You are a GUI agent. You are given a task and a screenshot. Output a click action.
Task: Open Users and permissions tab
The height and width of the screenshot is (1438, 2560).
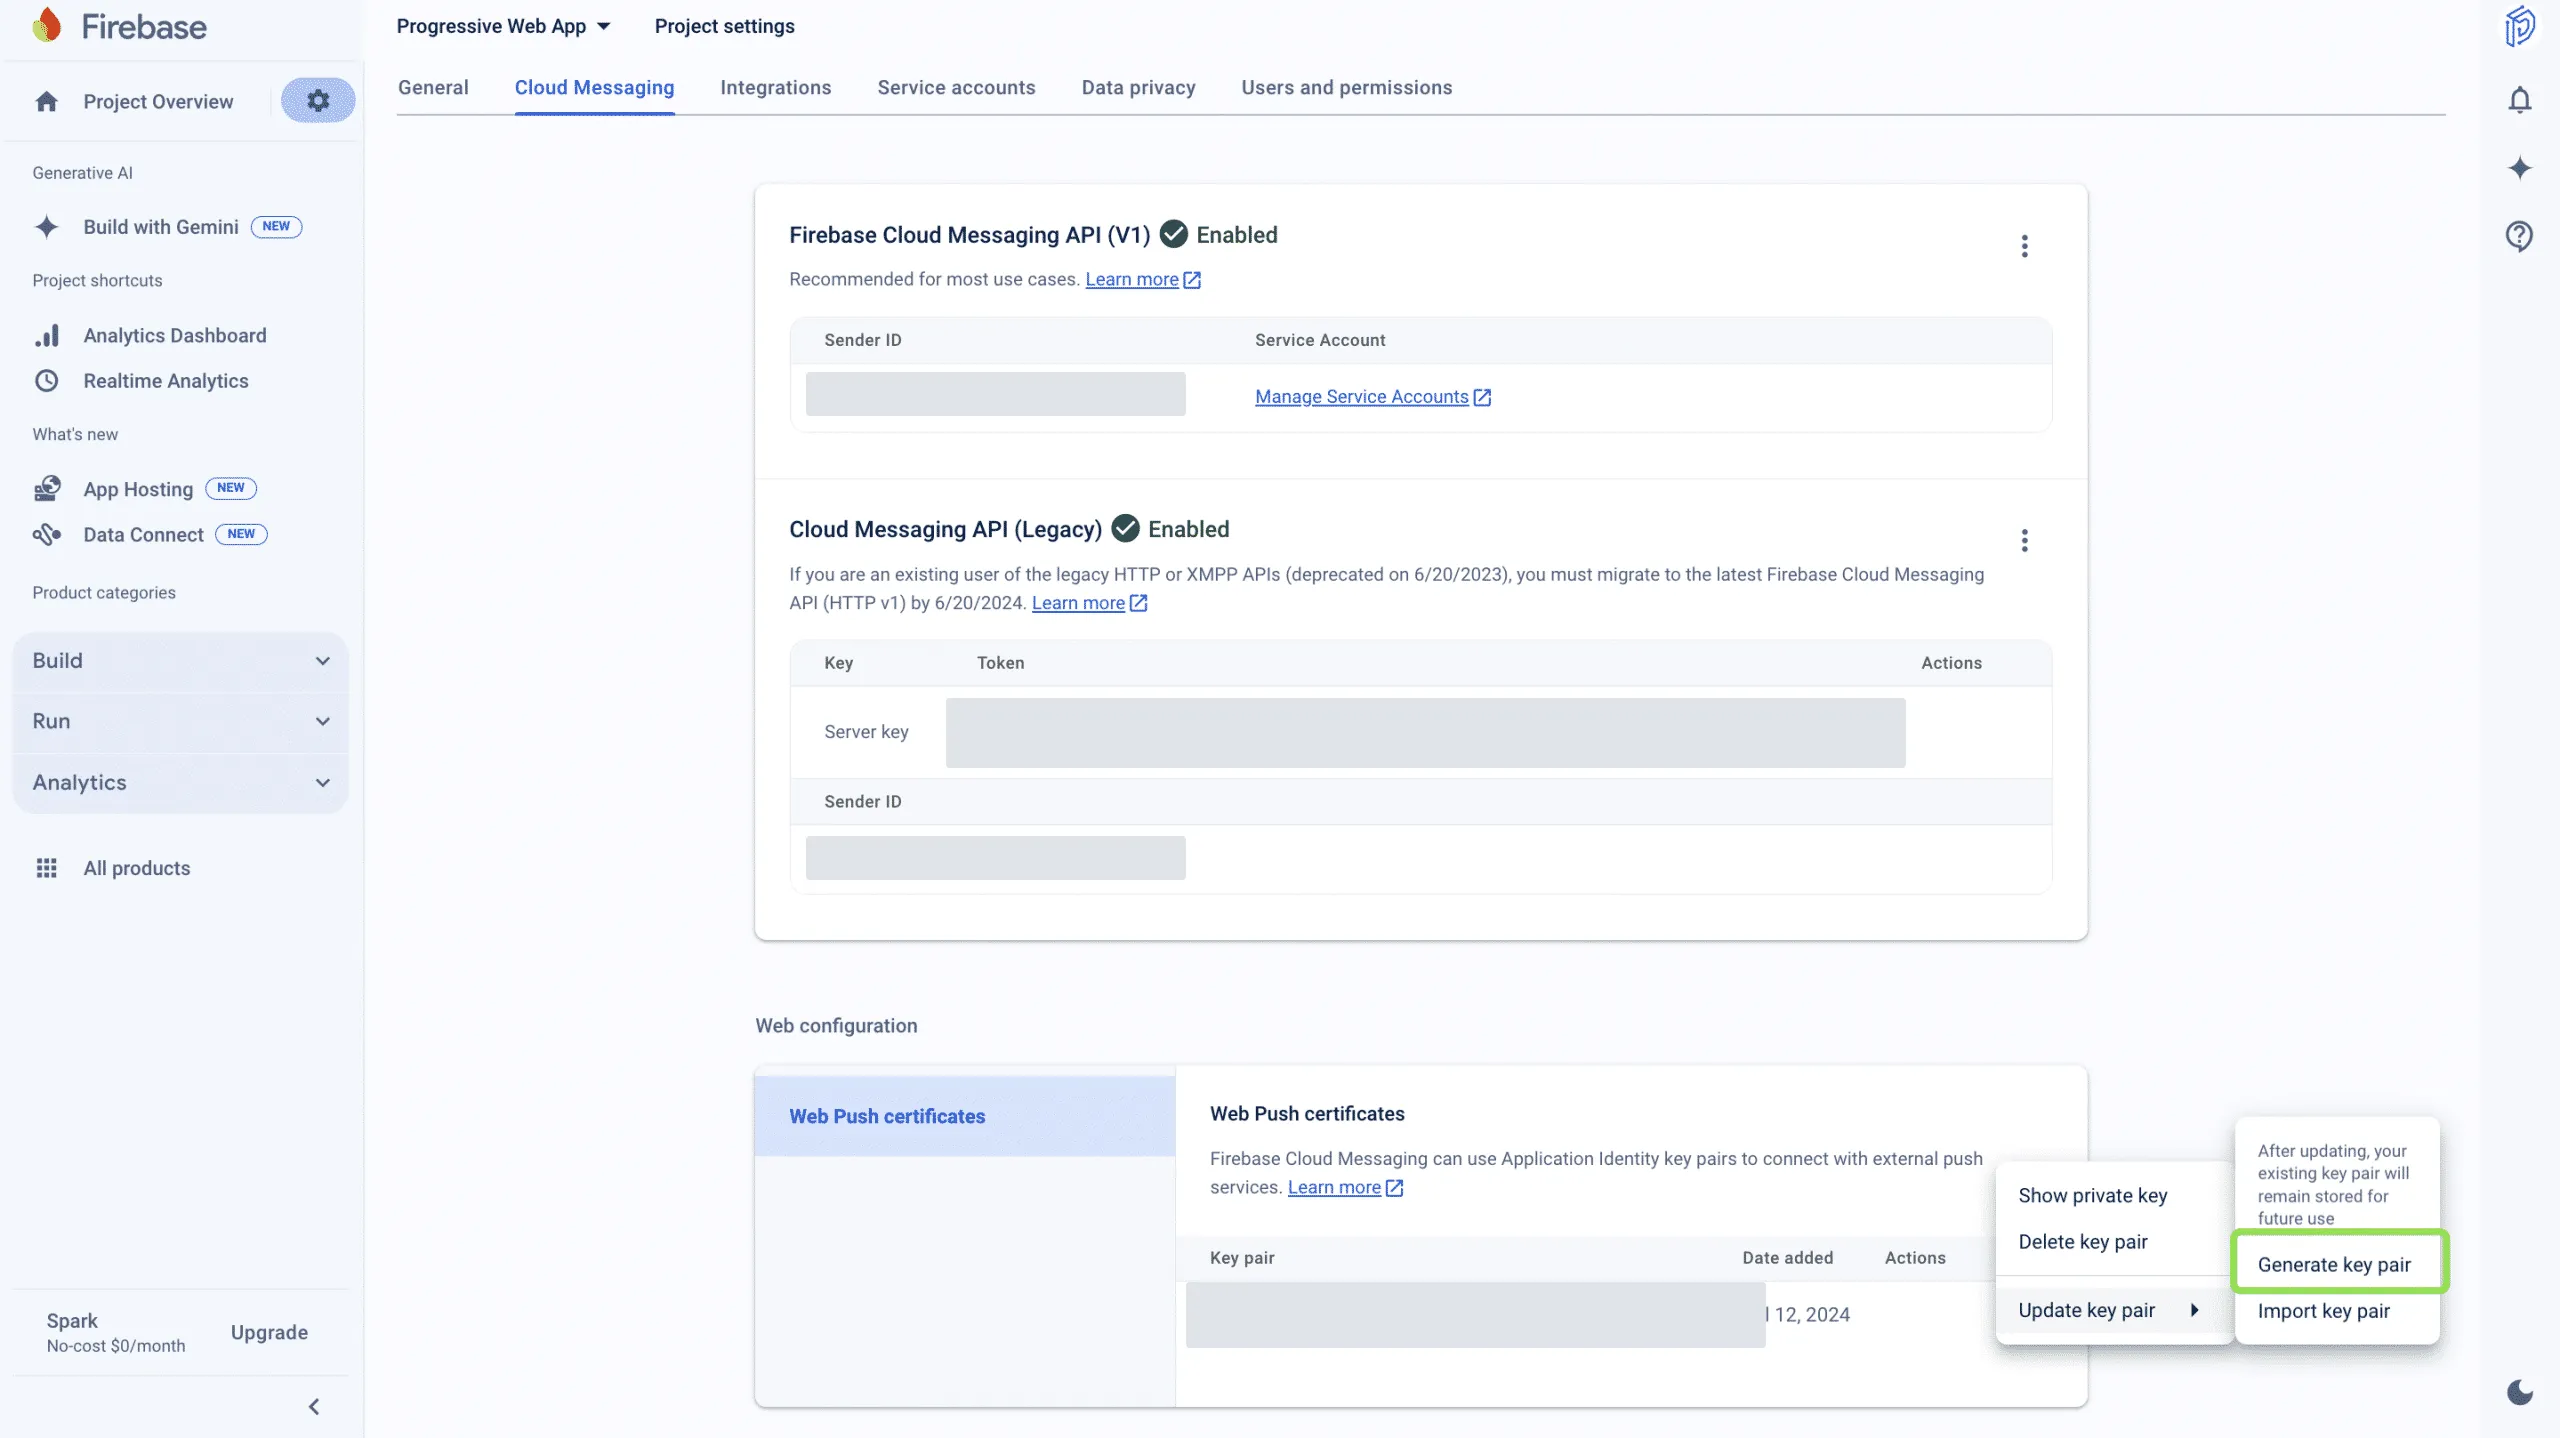(x=1346, y=88)
